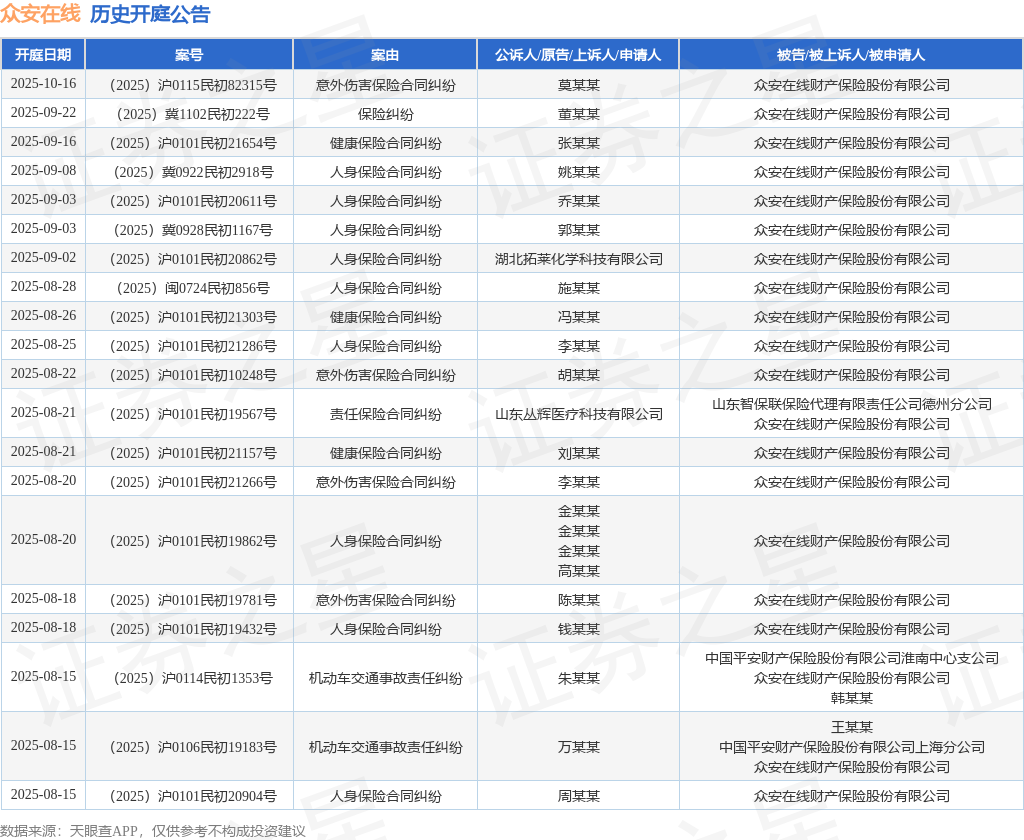The width and height of the screenshot is (1024, 840).
Task: Click date cell 2025-08-22
Action: (x=43, y=374)
